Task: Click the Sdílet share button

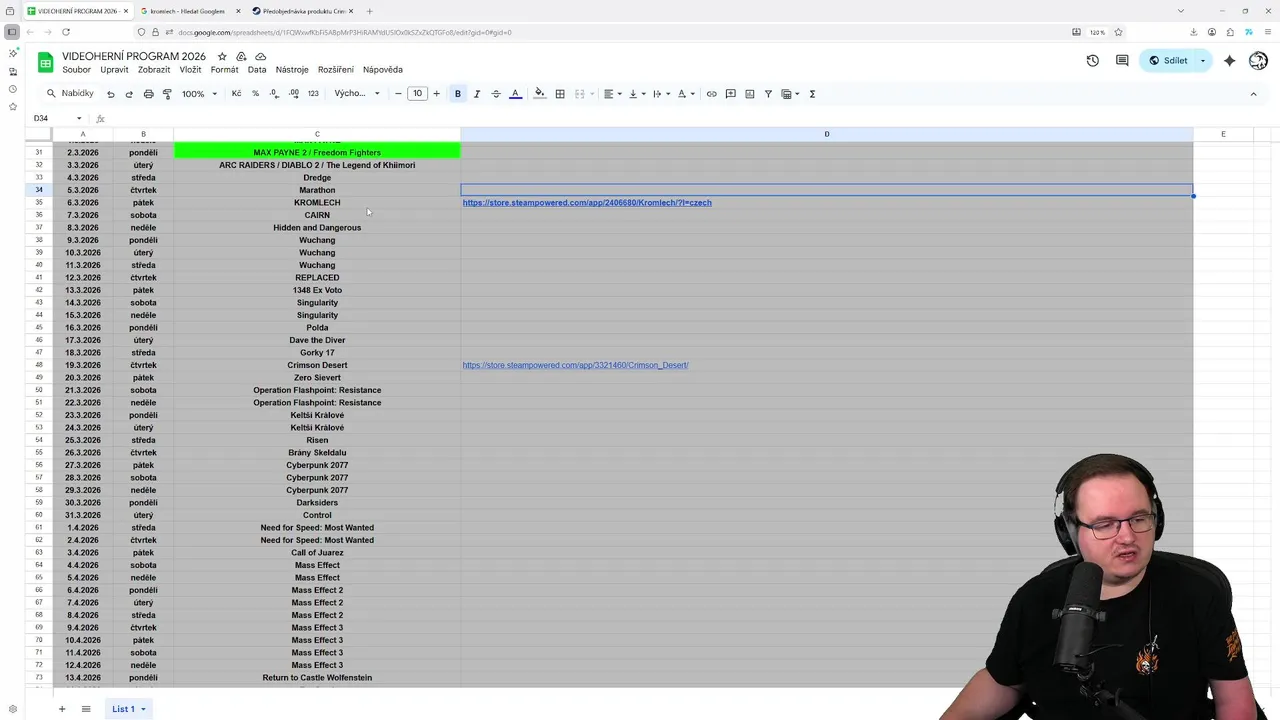Action: [x=1167, y=60]
